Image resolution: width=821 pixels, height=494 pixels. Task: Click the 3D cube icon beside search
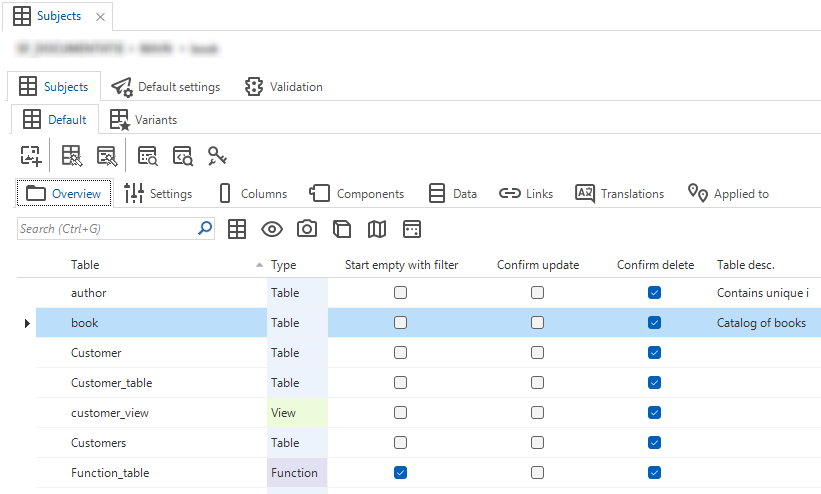point(342,229)
